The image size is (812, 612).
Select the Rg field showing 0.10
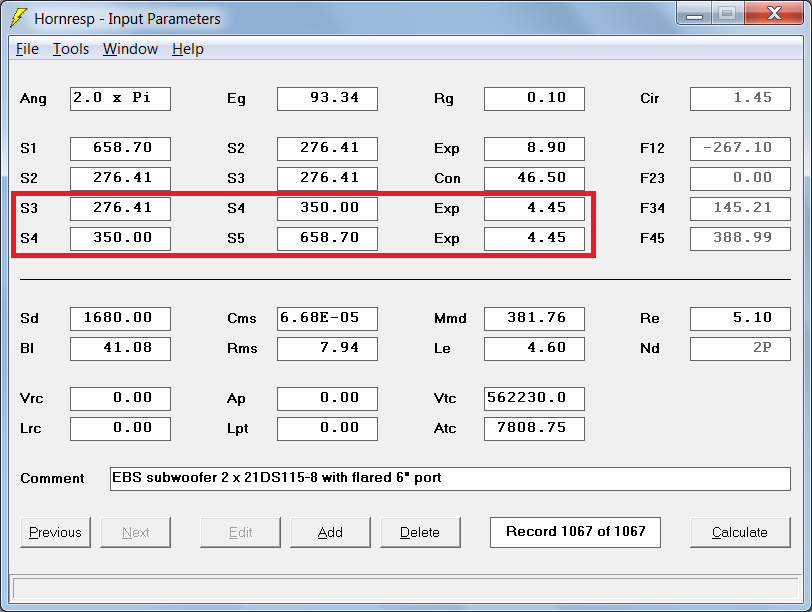(x=534, y=99)
